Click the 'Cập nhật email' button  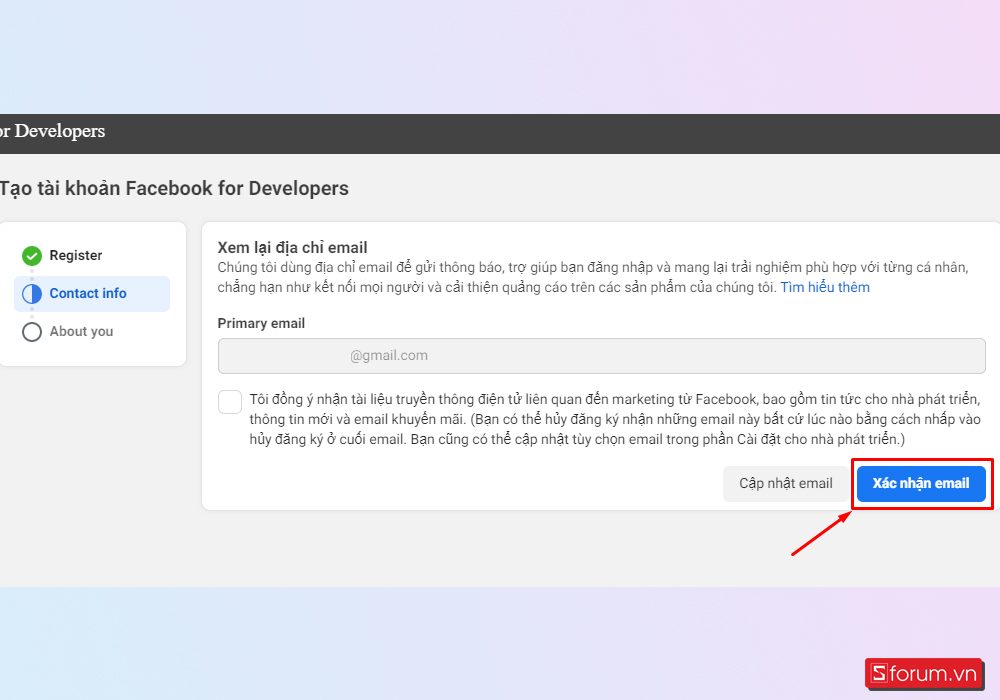pyautogui.click(x=786, y=483)
